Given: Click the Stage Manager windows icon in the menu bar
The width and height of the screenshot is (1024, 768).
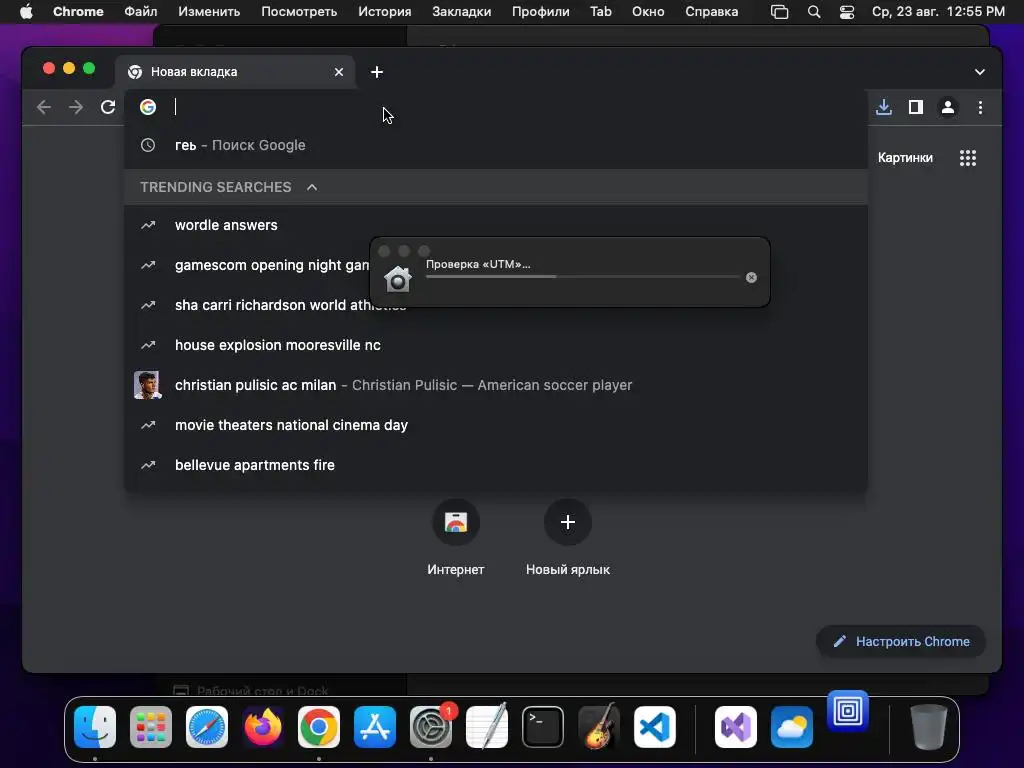Looking at the screenshot, I should coord(780,12).
